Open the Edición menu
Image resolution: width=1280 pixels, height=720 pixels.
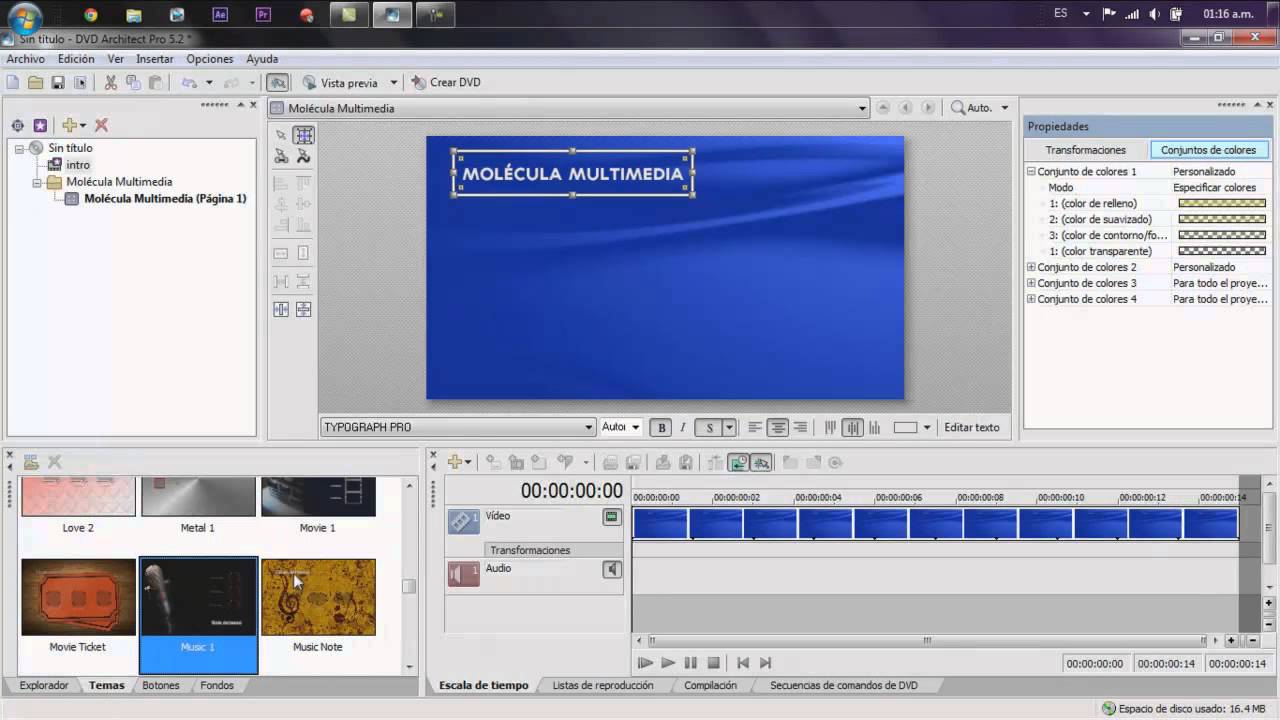76,59
